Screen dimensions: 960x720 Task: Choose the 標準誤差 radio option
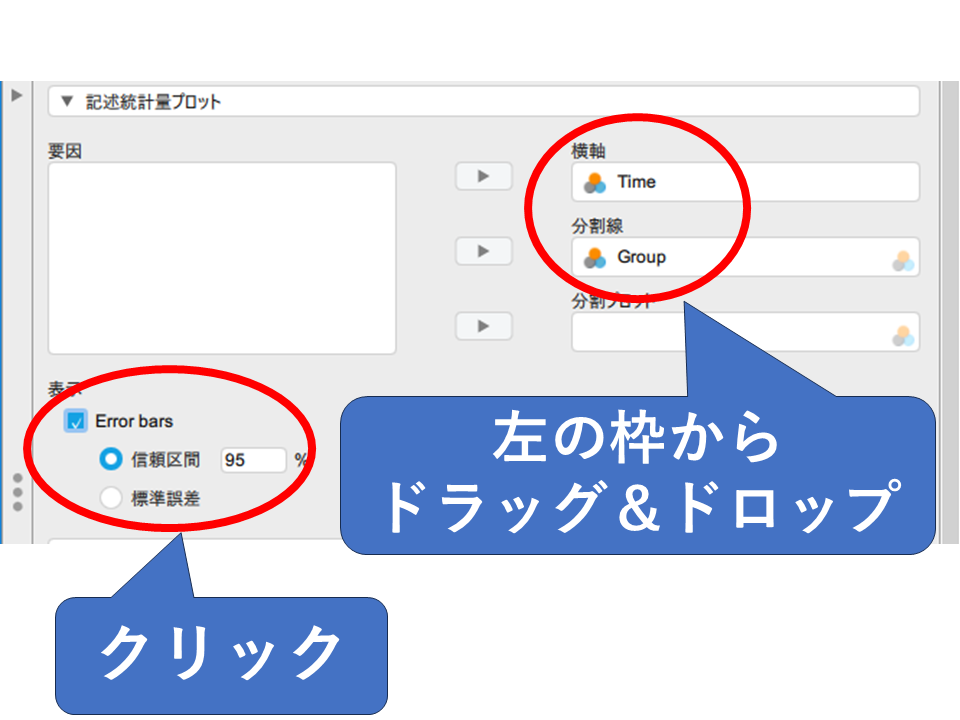(x=111, y=497)
